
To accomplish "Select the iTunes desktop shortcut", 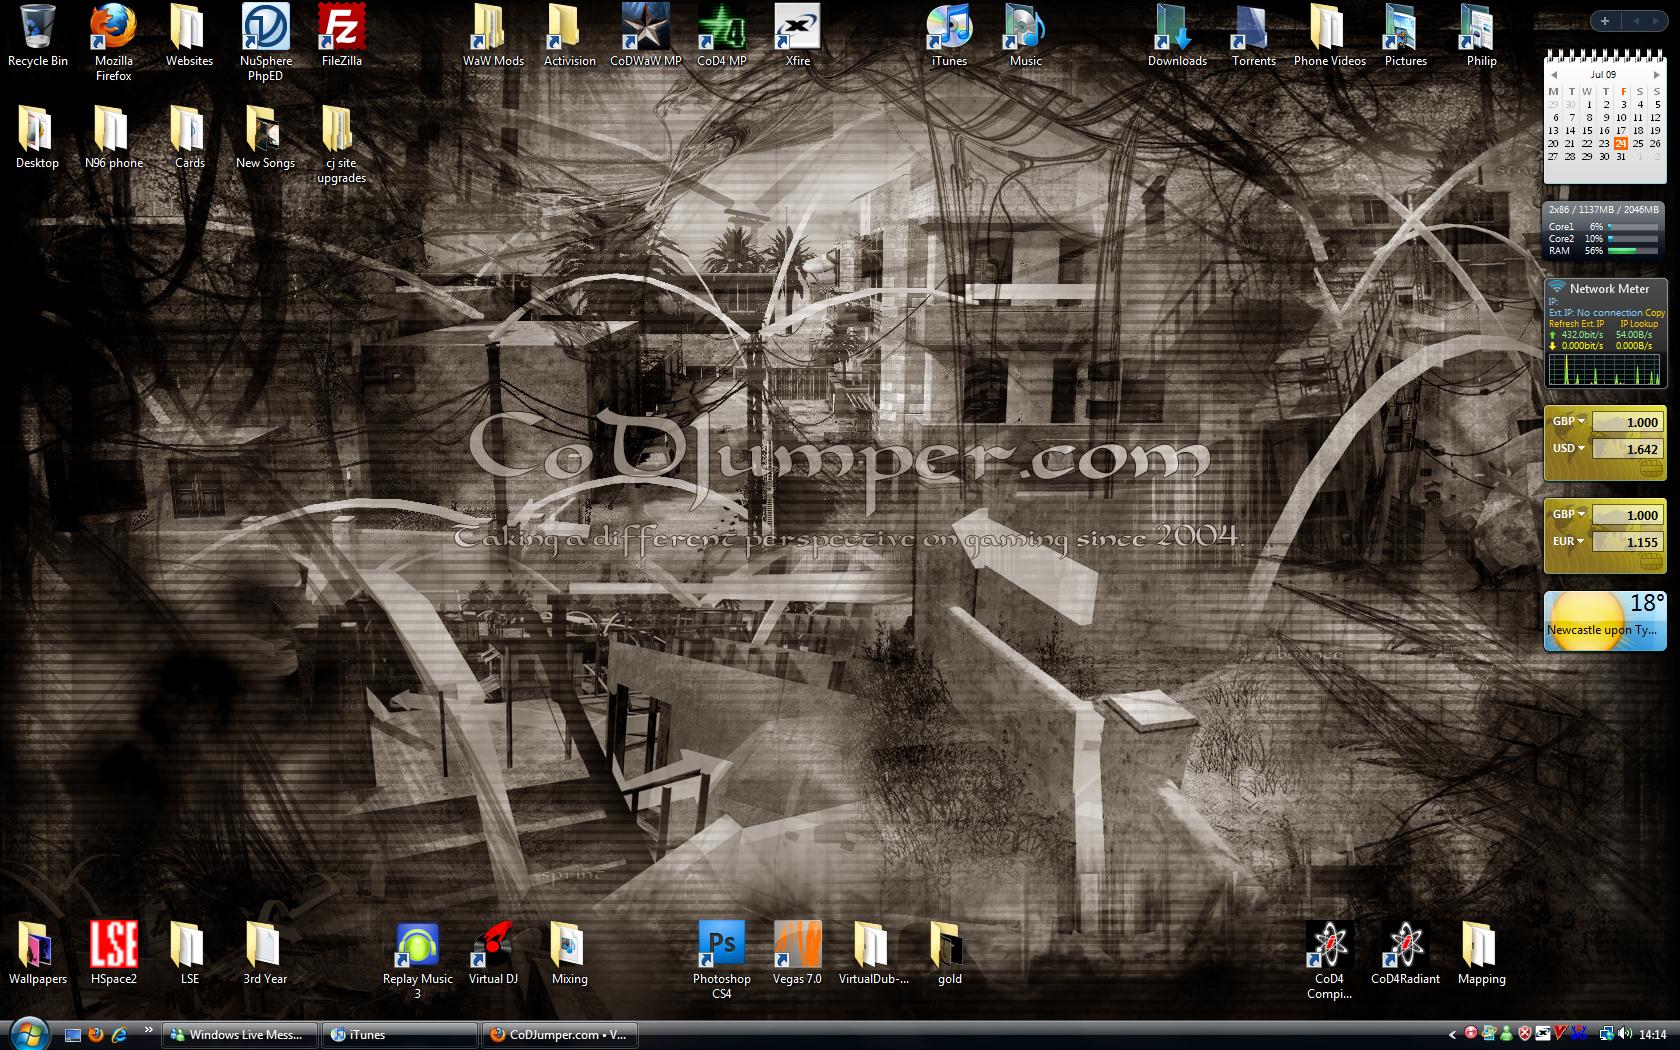I will [949, 36].
